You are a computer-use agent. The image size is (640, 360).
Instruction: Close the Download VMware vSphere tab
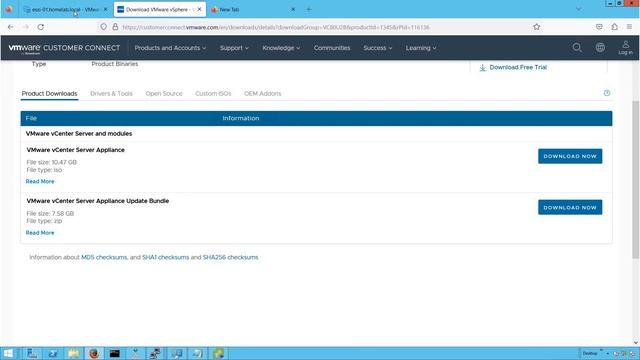(199, 9)
